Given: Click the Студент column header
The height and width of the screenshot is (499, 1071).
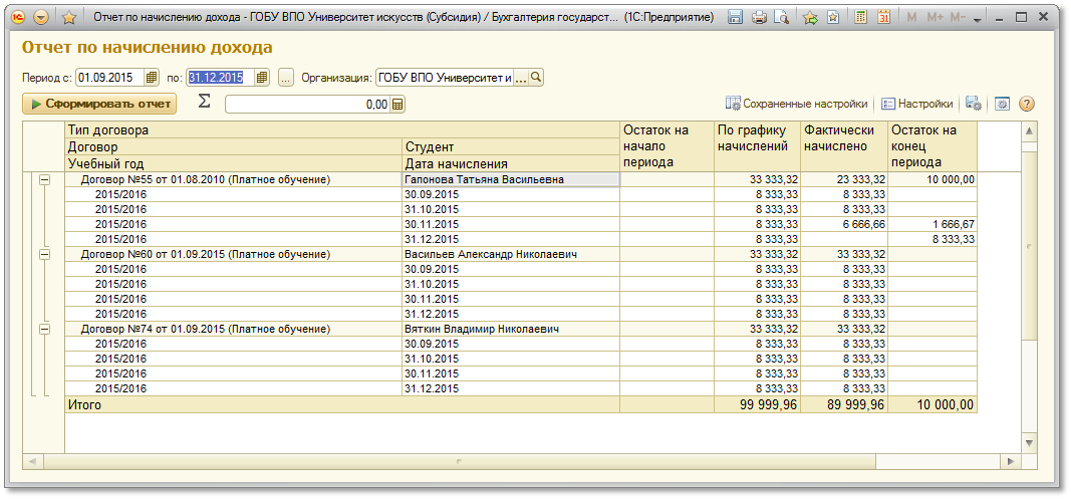Looking at the screenshot, I should tap(511, 147).
